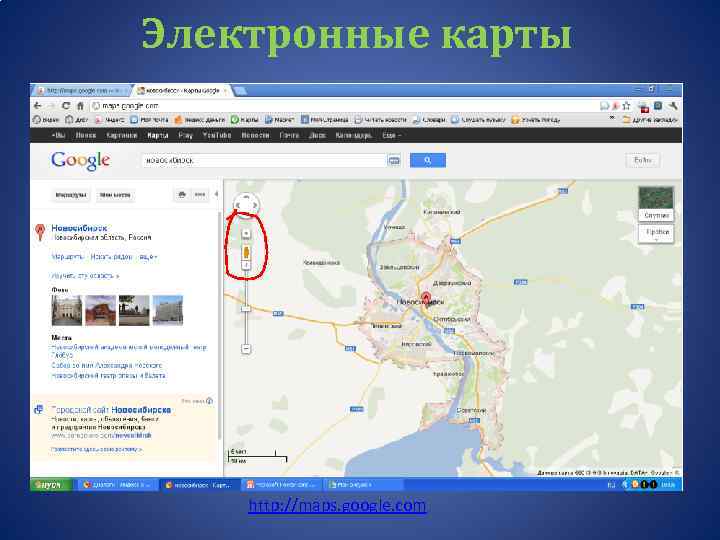Screen dimensions: 720x540
Task: Click the http://maps.google.com slide hyperlink
Action: point(337,506)
